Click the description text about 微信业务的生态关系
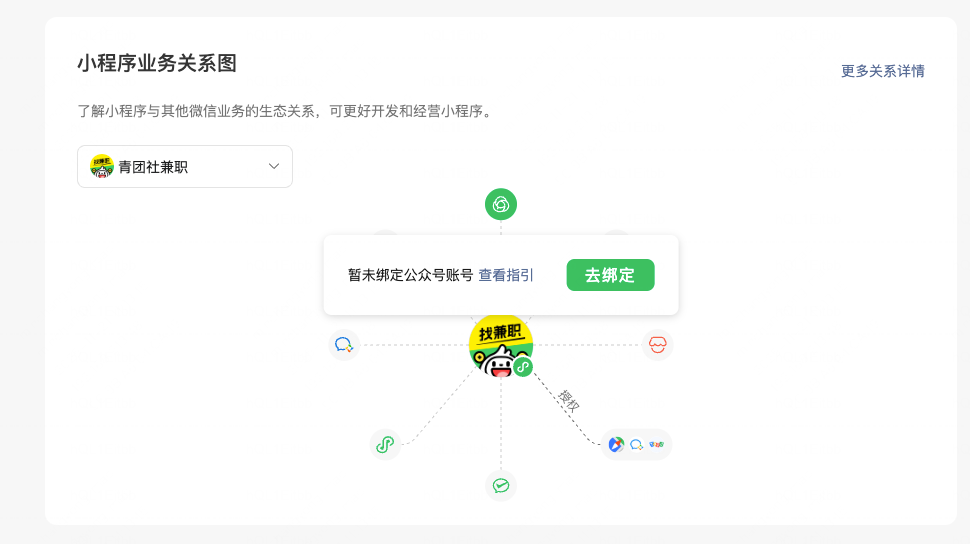Screen dimensions: 970x544 point(287,111)
